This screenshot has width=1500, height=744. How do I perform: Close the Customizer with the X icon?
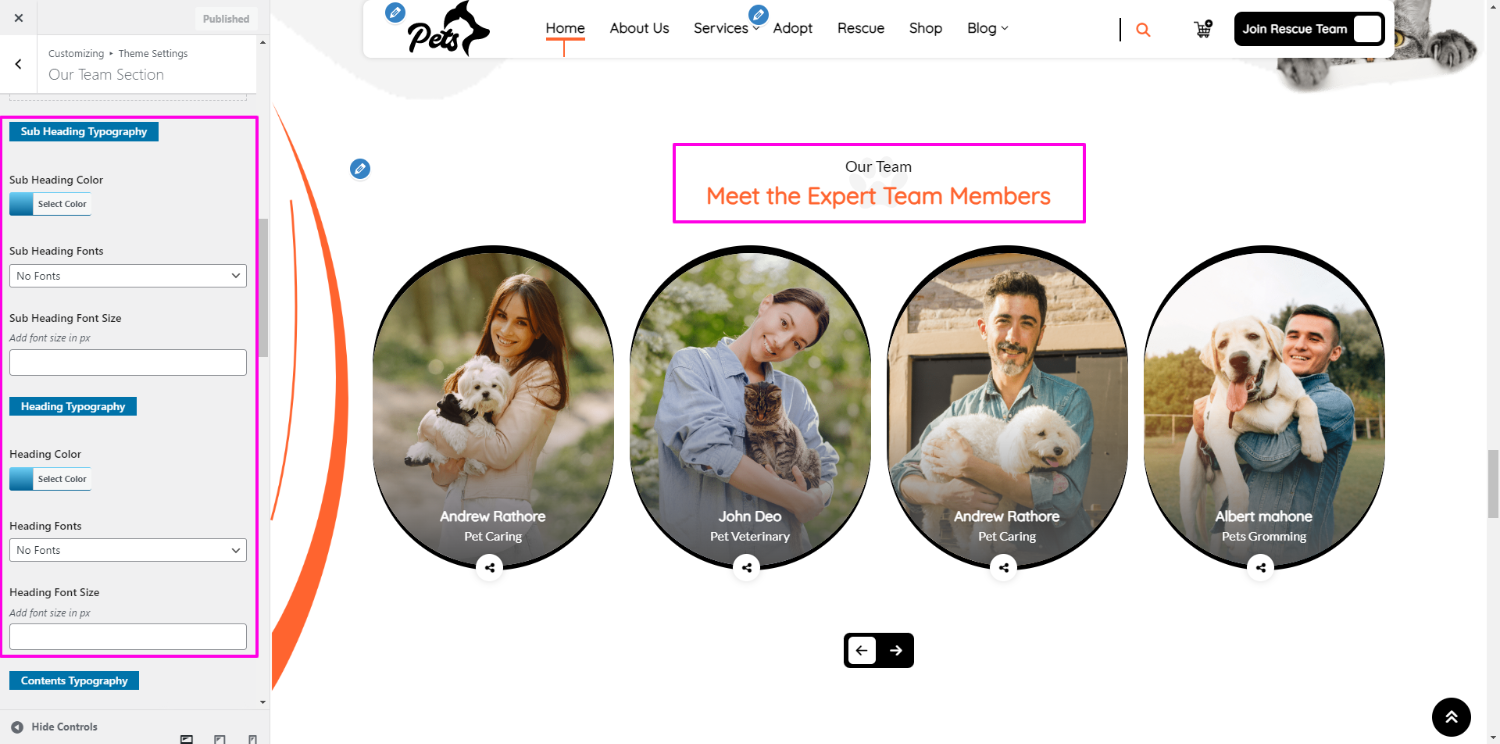(x=19, y=18)
